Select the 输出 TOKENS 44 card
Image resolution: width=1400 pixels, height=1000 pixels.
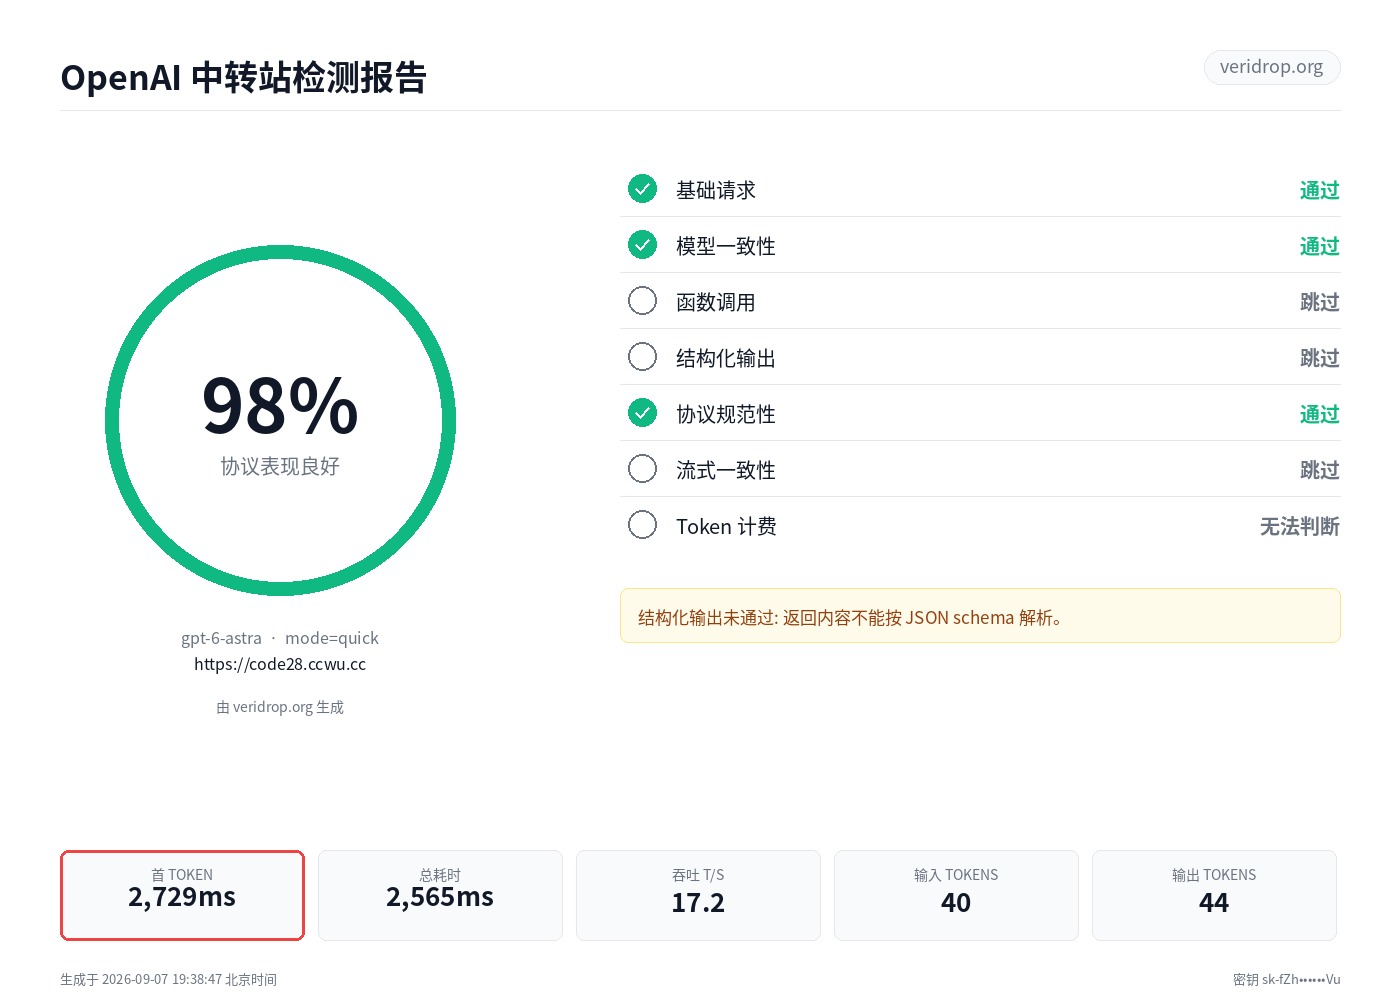(1214, 895)
